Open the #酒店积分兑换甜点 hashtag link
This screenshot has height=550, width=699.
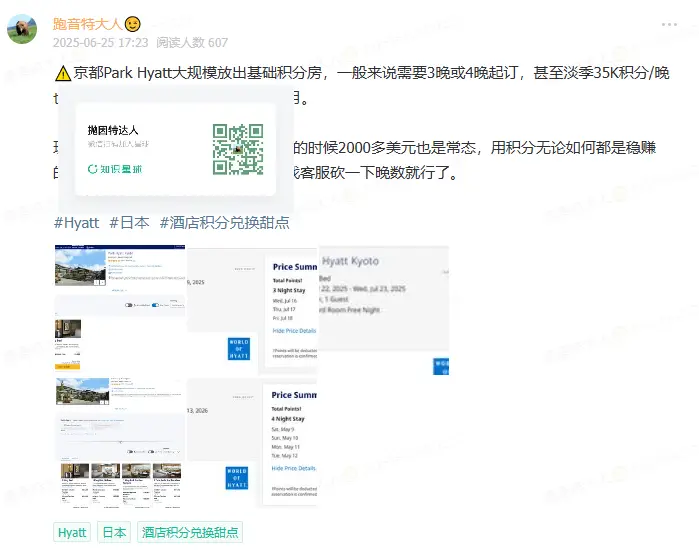pos(225,222)
